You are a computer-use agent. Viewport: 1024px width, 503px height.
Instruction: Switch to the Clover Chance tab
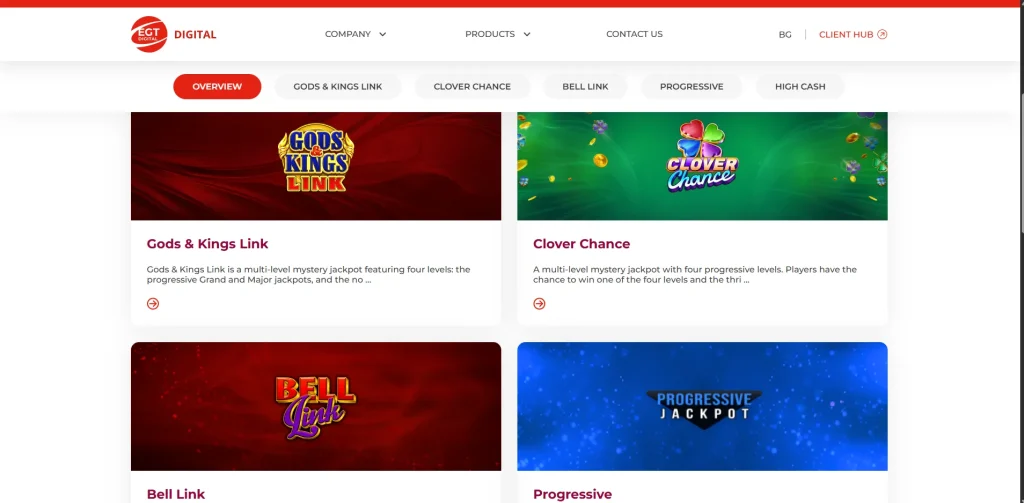click(x=472, y=86)
